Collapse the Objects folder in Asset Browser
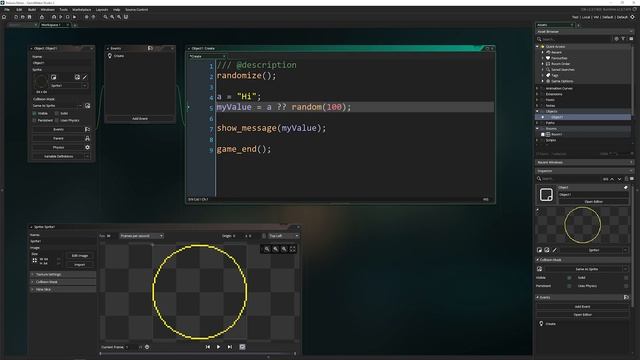This screenshot has height=360, width=640. (x=538, y=111)
